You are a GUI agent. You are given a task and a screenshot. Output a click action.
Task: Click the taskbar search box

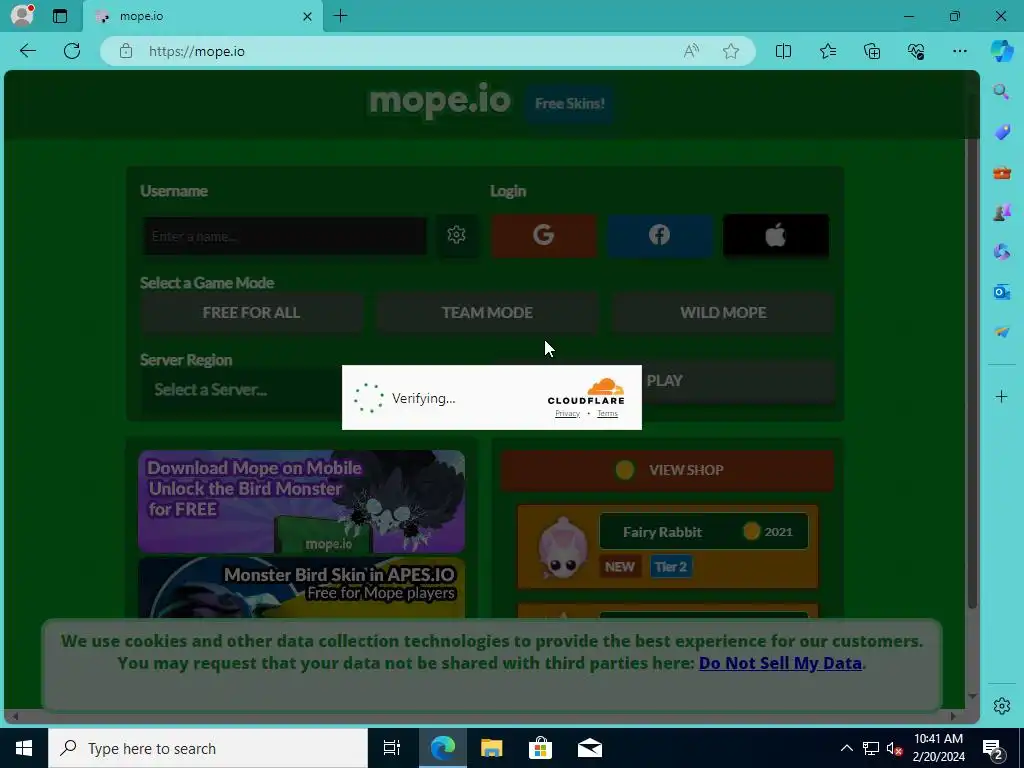[x=208, y=748]
